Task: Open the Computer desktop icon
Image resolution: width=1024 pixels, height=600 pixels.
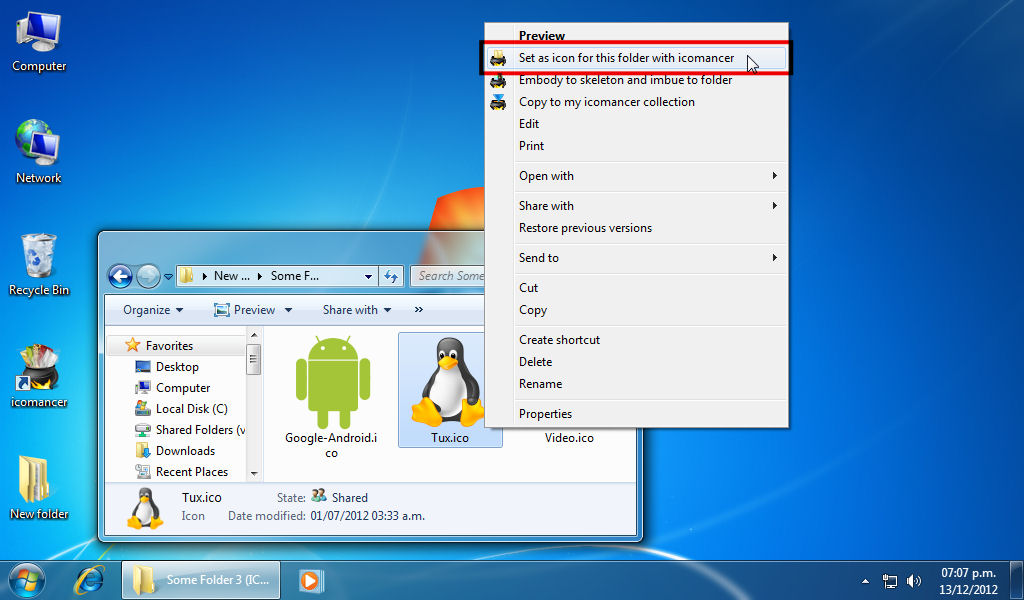Action: pos(39,42)
